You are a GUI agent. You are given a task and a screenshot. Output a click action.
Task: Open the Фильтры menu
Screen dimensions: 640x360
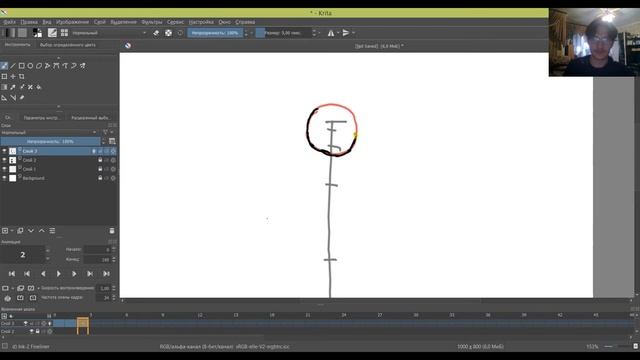[152, 22]
